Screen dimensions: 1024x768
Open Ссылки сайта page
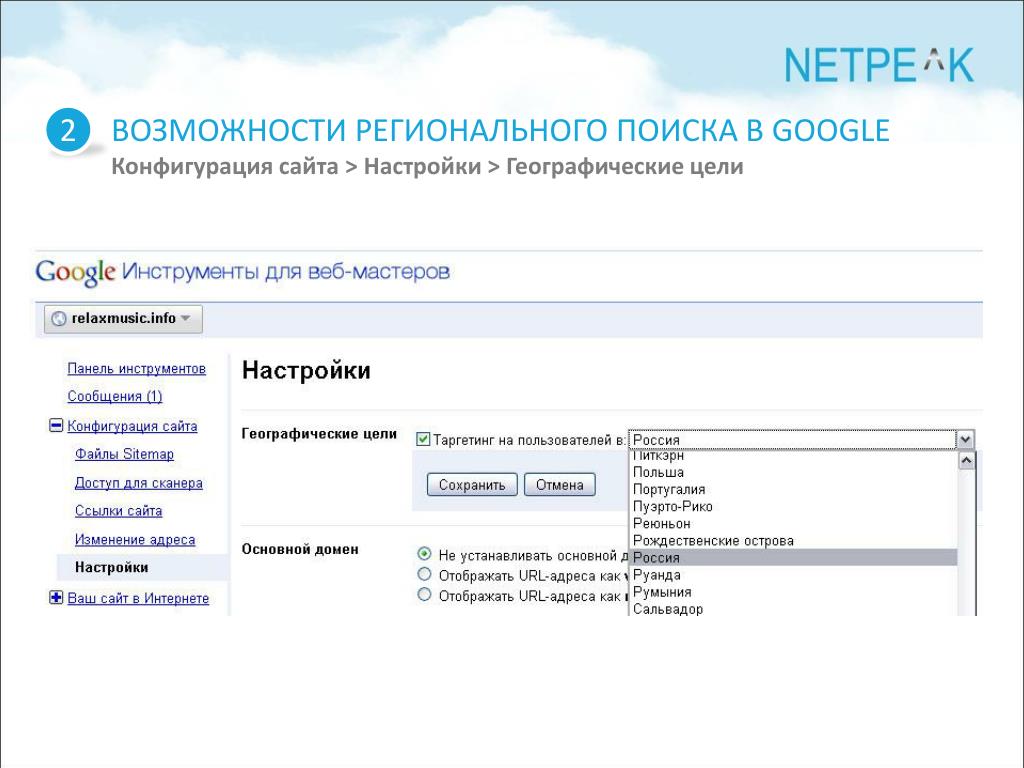tap(118, 511)
